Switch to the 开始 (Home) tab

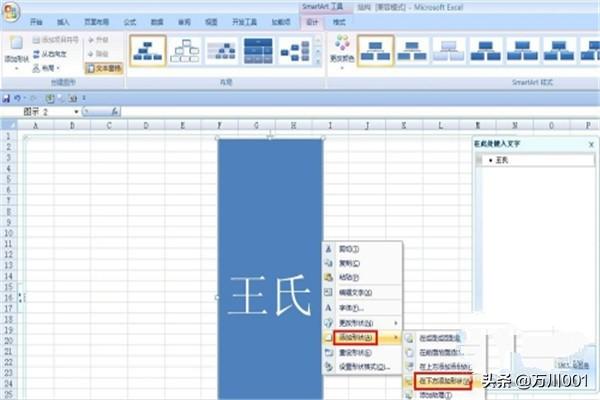click(x=36, y=22)
